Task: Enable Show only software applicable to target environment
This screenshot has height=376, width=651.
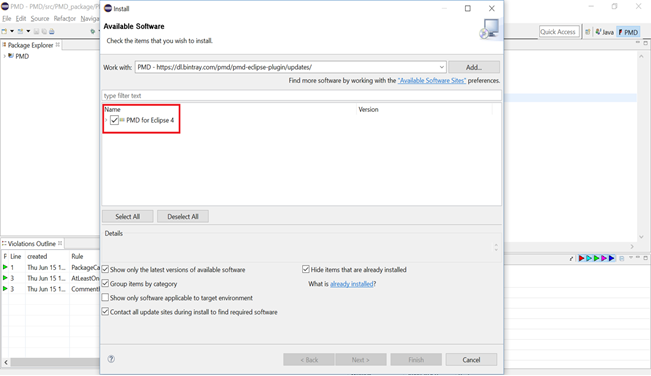Action: pos(105,298)
